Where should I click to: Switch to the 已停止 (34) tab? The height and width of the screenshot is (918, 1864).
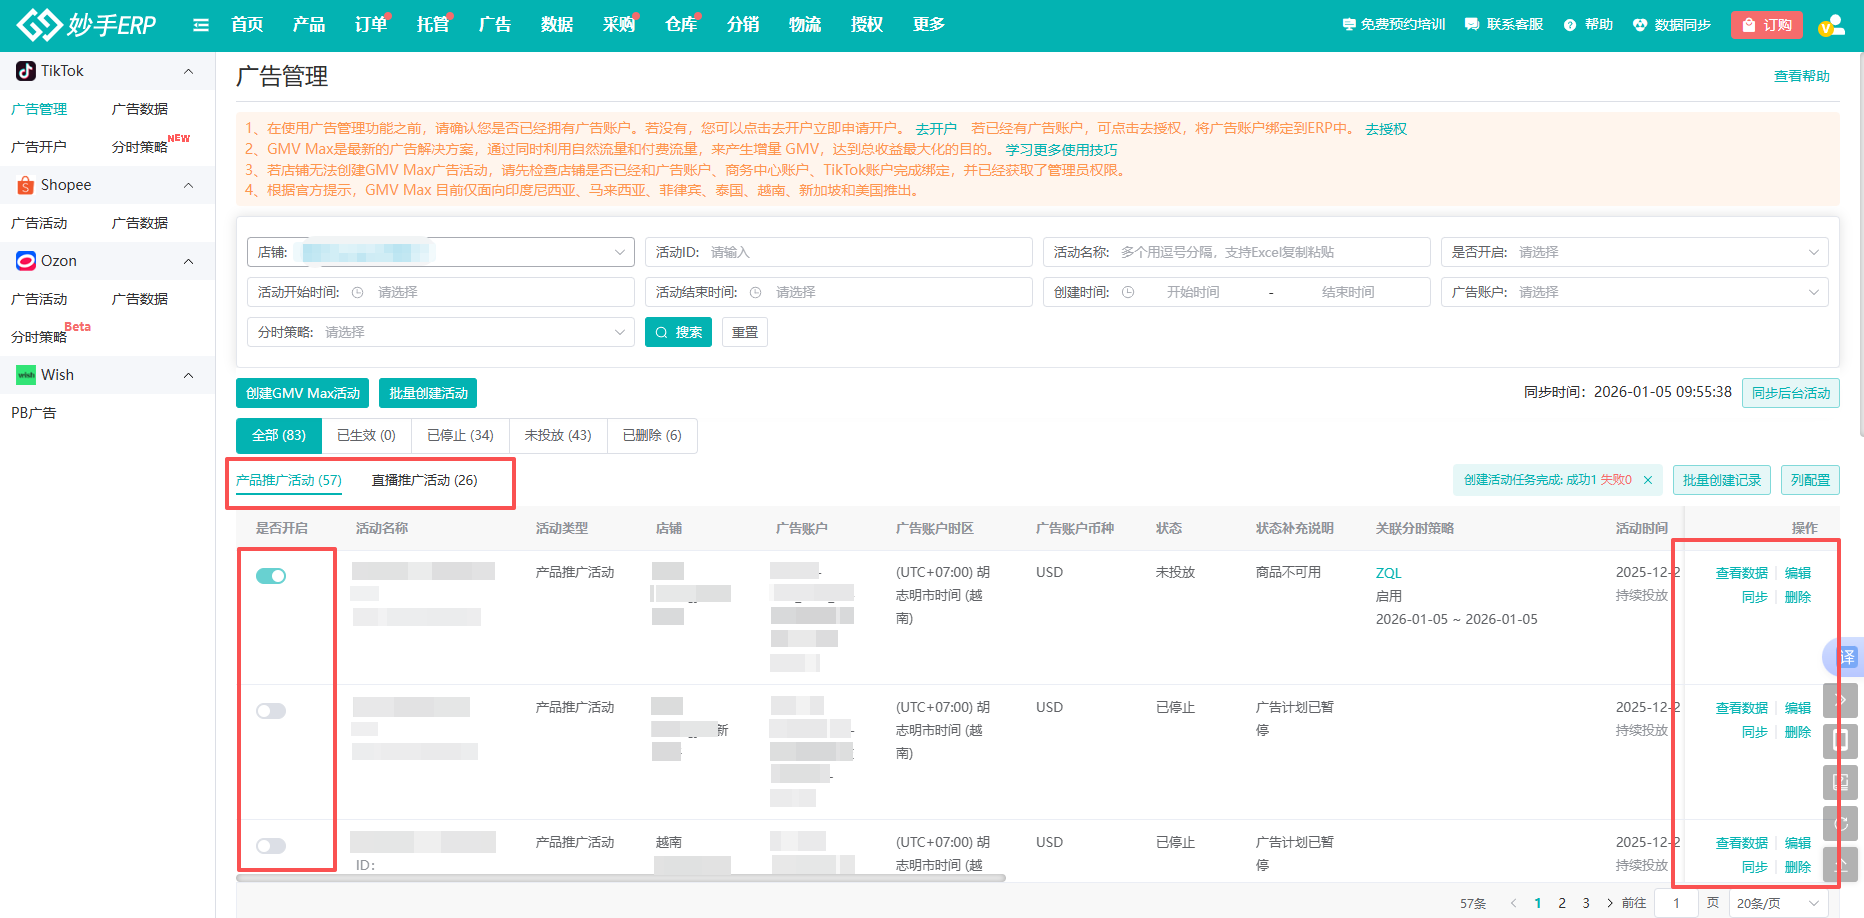(x=460, y=435)
